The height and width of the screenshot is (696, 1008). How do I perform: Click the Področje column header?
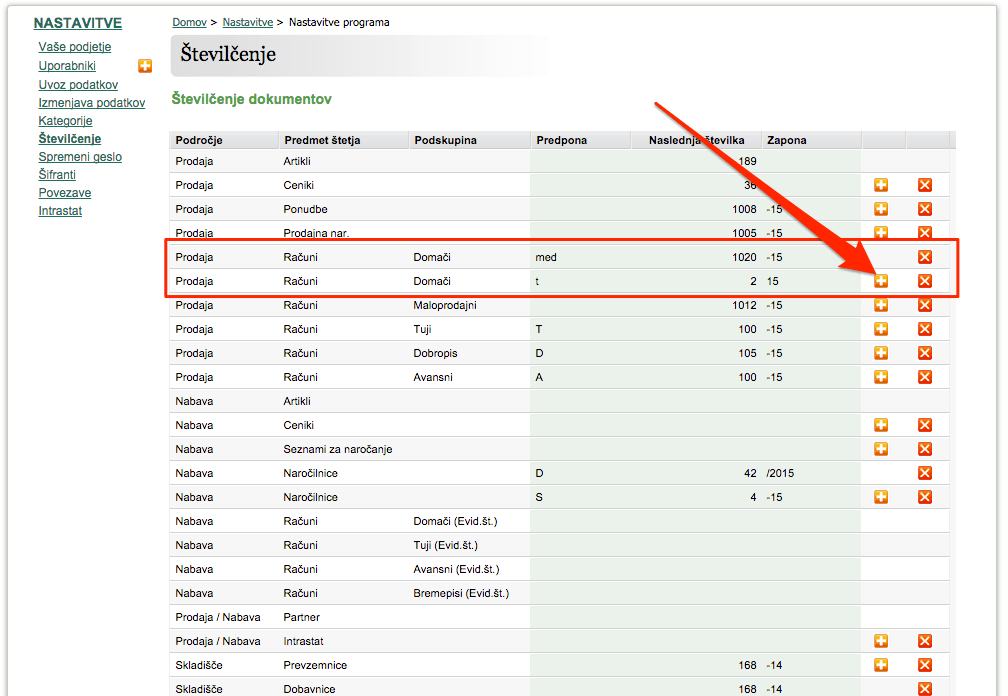pos(224,140)
